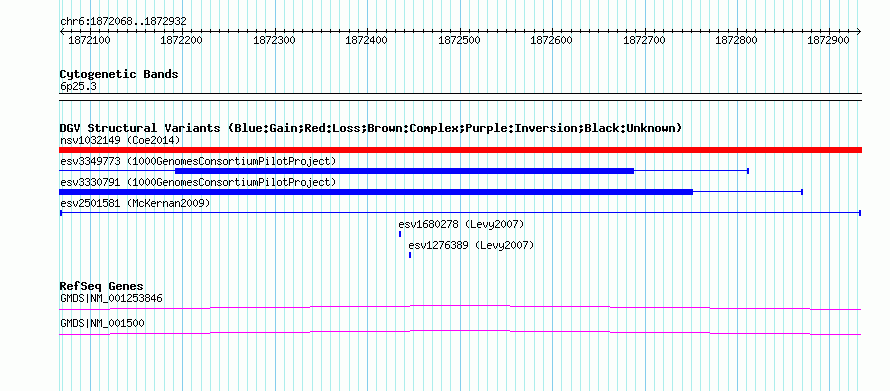Open the esv1680278 (Levy2007) label
The image size is (890, 391).
[461, 224]
